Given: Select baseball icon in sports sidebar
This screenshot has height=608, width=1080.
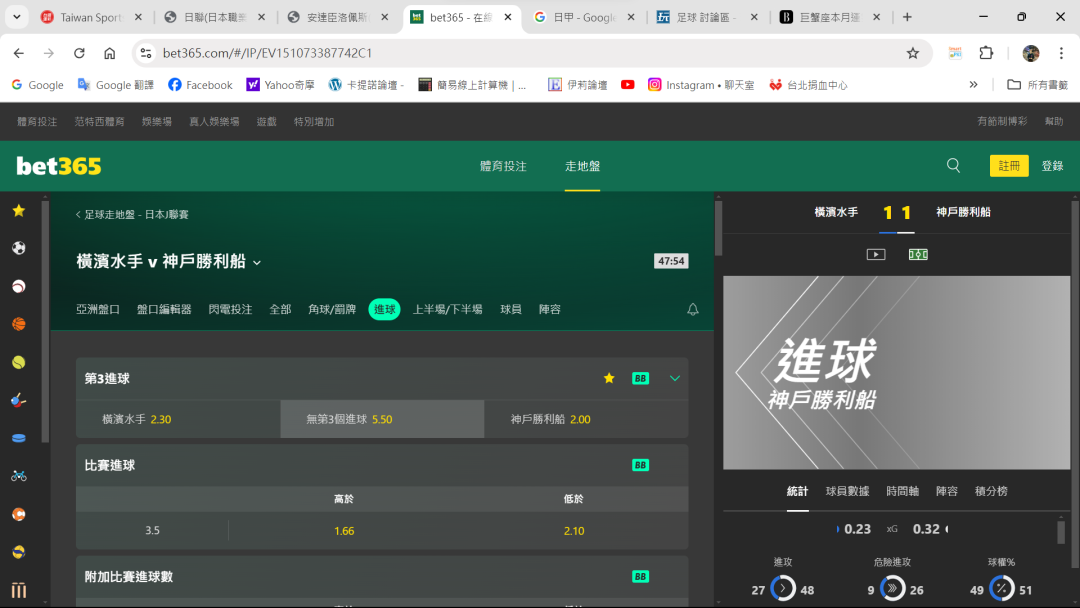Looking at the screenshot, I should click(x=19, y=286).
